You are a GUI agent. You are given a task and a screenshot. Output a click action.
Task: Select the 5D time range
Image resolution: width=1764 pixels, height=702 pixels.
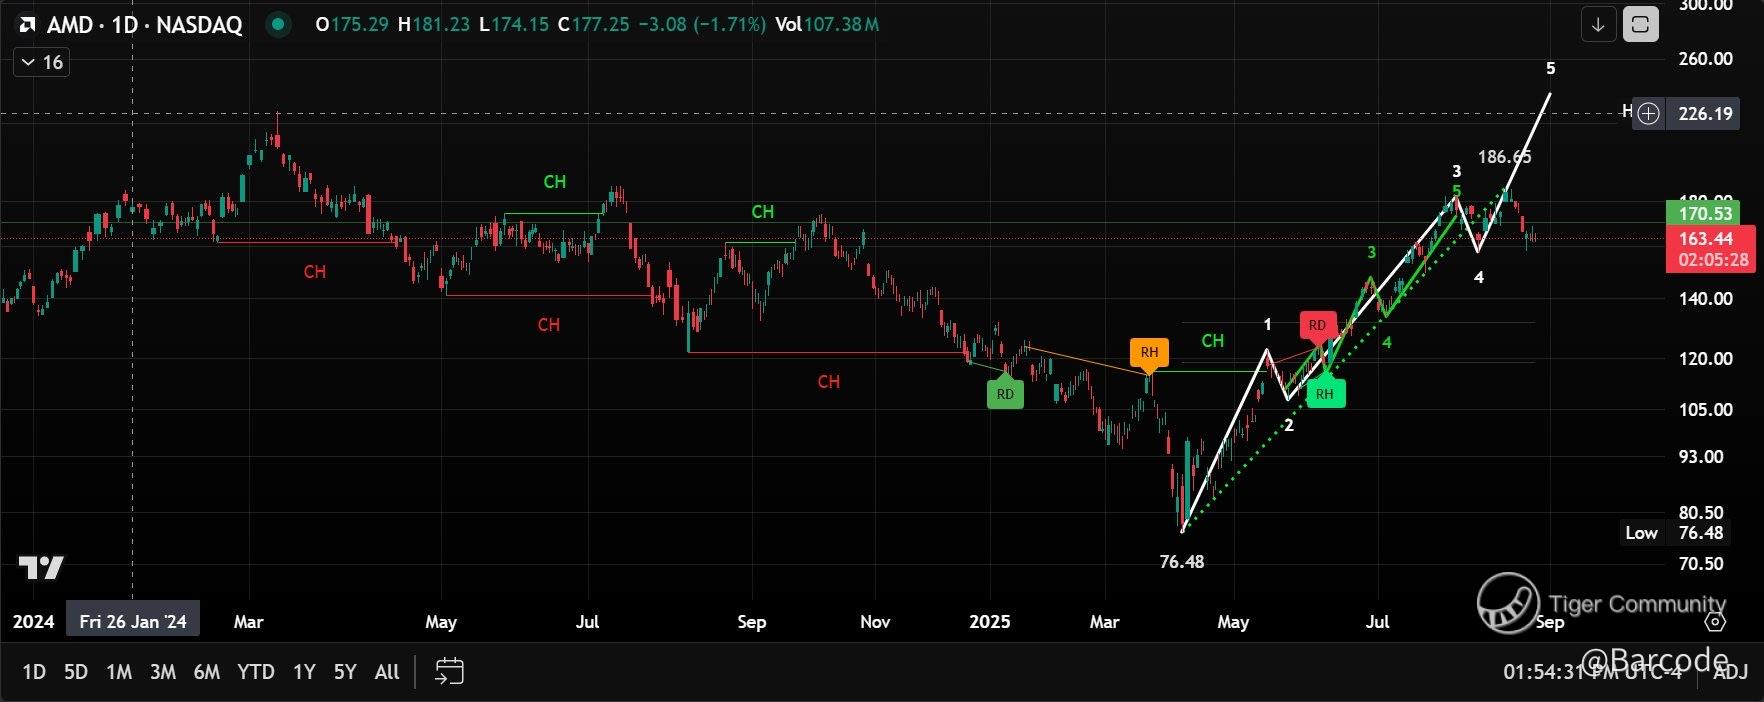[x=76, y=672]
